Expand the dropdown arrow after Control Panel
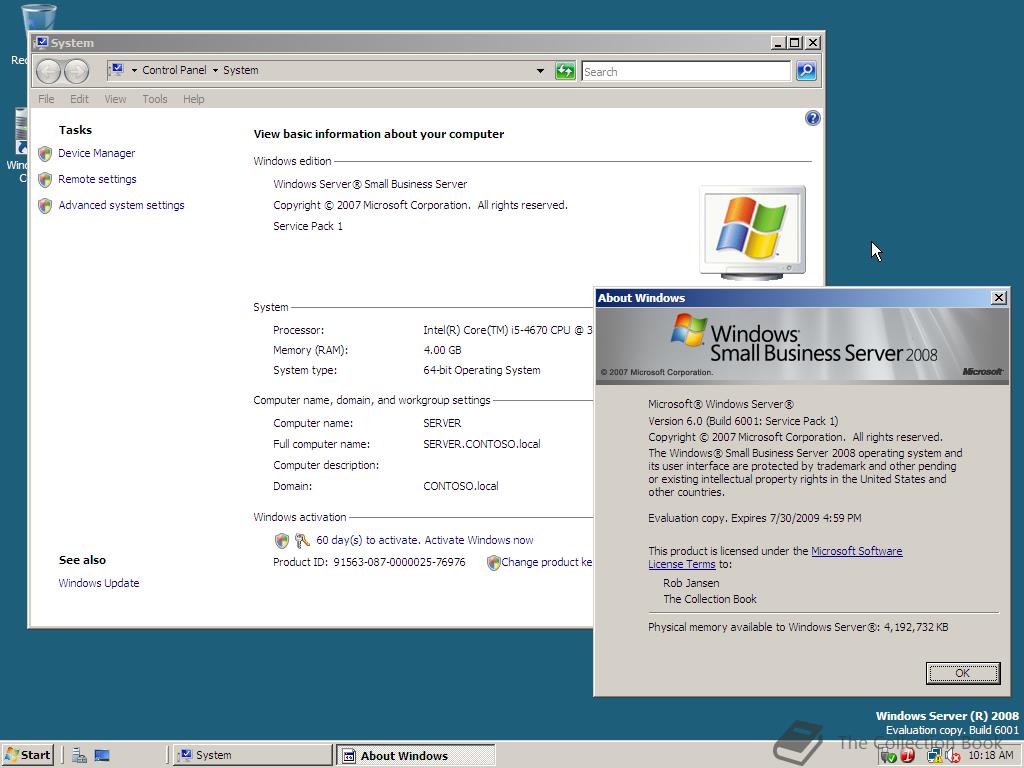This screenshot has width=1024, height=768. (x=215, y=71)
